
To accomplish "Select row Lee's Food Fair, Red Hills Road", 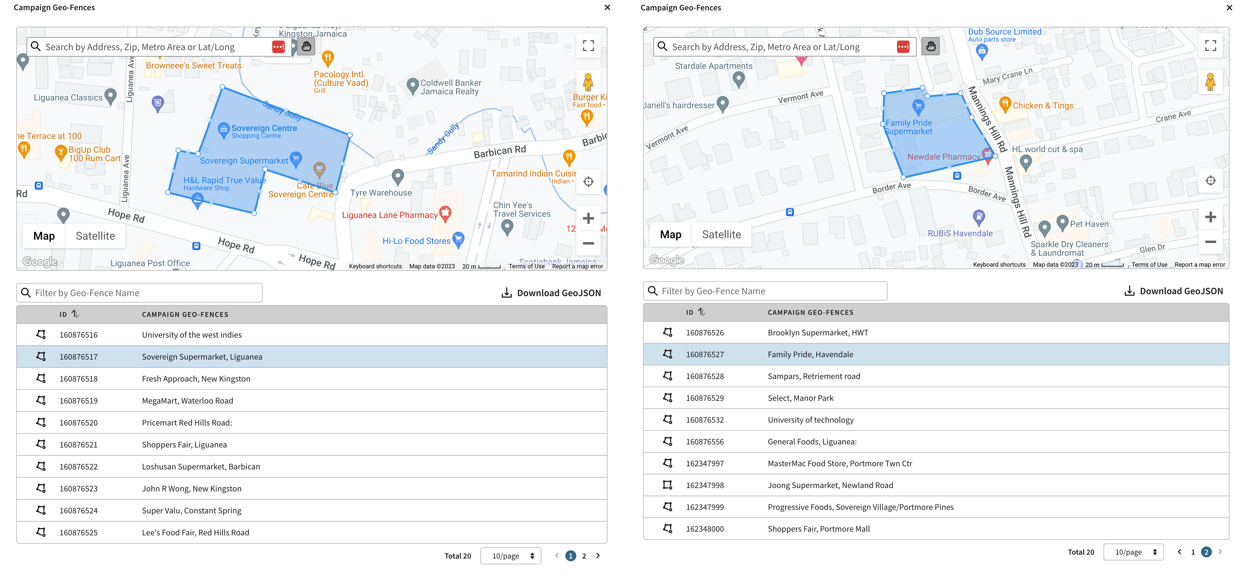I will (x=312, y=533).
